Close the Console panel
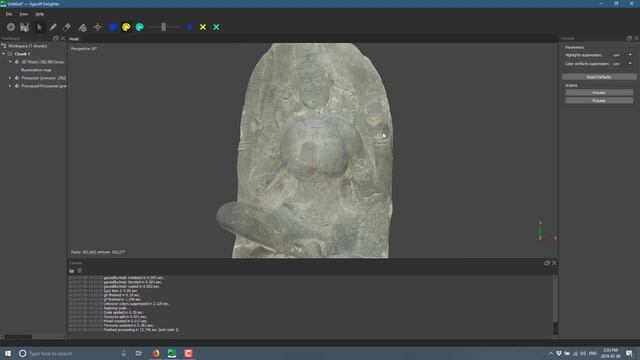 pyautogui.click(x=554, y=263)
